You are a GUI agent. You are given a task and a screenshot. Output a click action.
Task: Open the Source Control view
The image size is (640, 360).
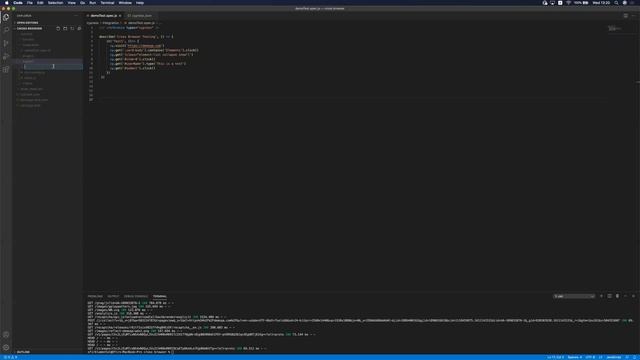6,43
